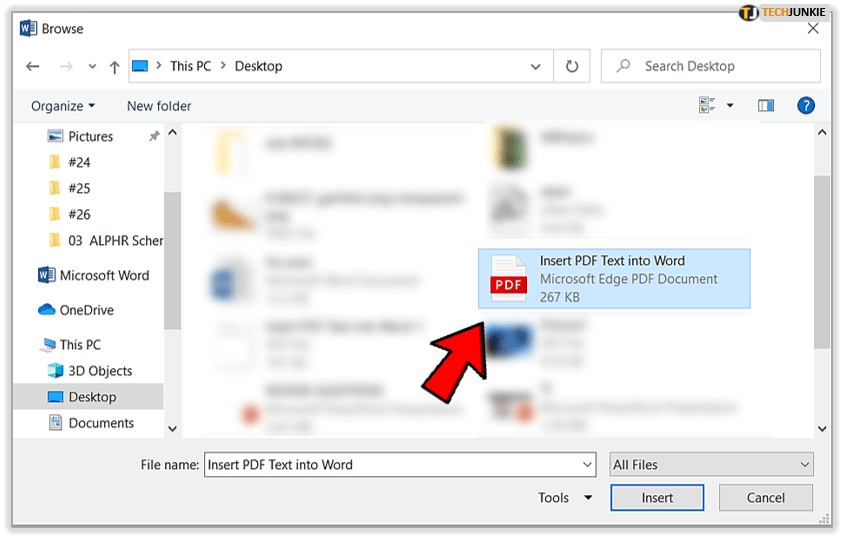Toggle the preview pane icon
844x539 pixels.
coord(766,106)
